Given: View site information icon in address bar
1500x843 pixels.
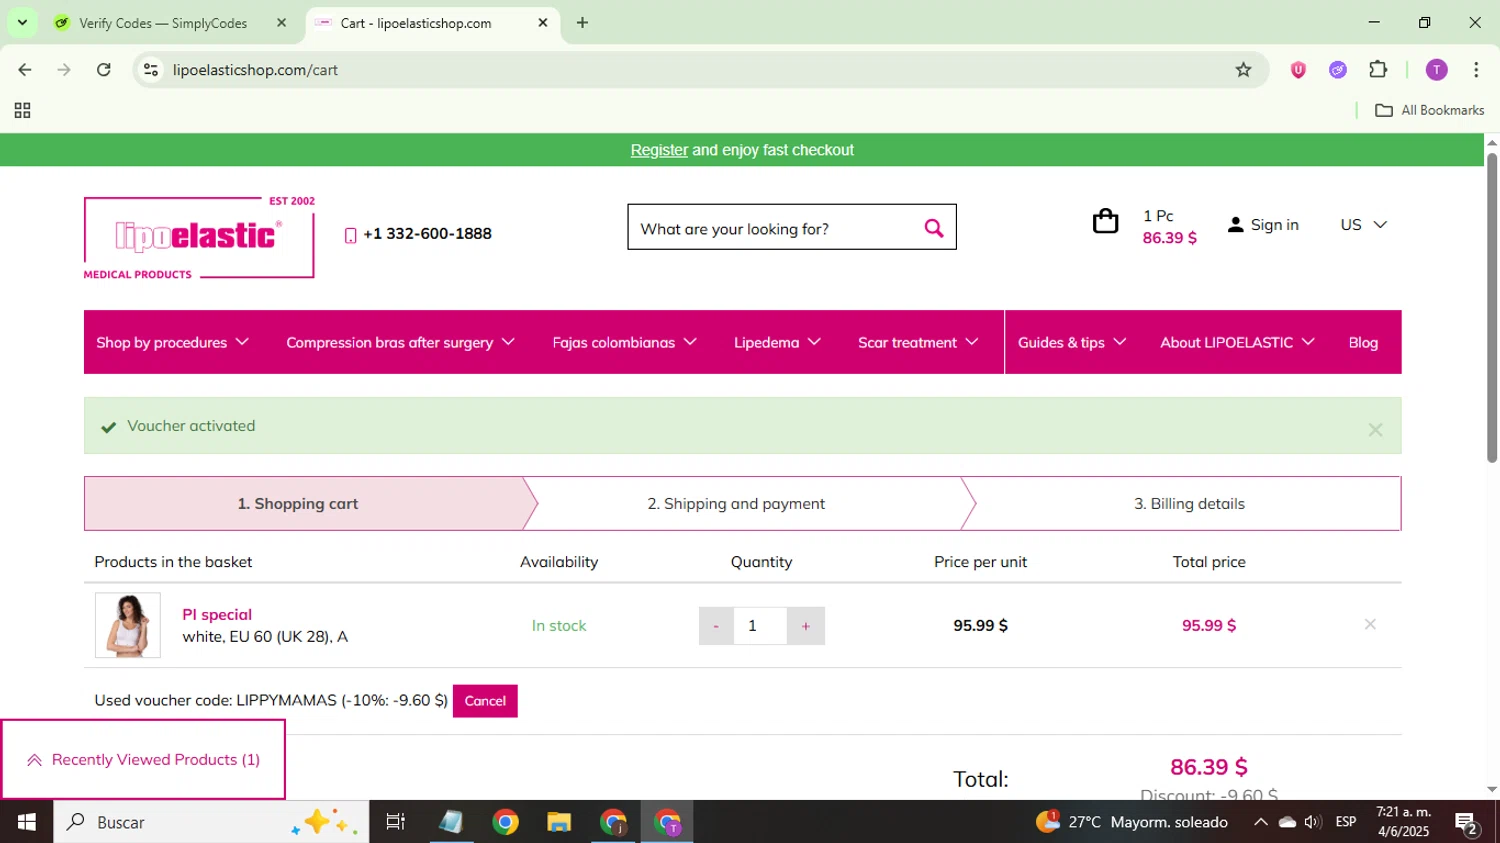Looking at the screenshot, I should (x=151, y=70).
